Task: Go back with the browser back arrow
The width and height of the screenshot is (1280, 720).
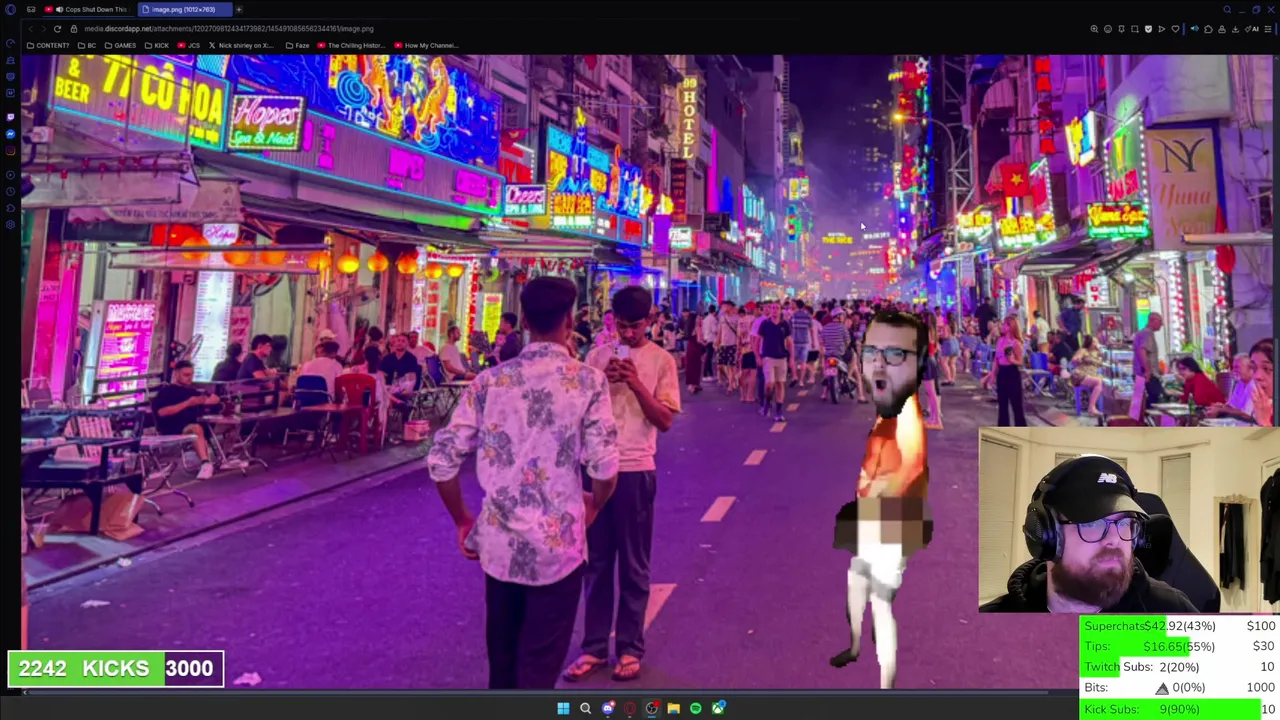Action: [30, 29]
